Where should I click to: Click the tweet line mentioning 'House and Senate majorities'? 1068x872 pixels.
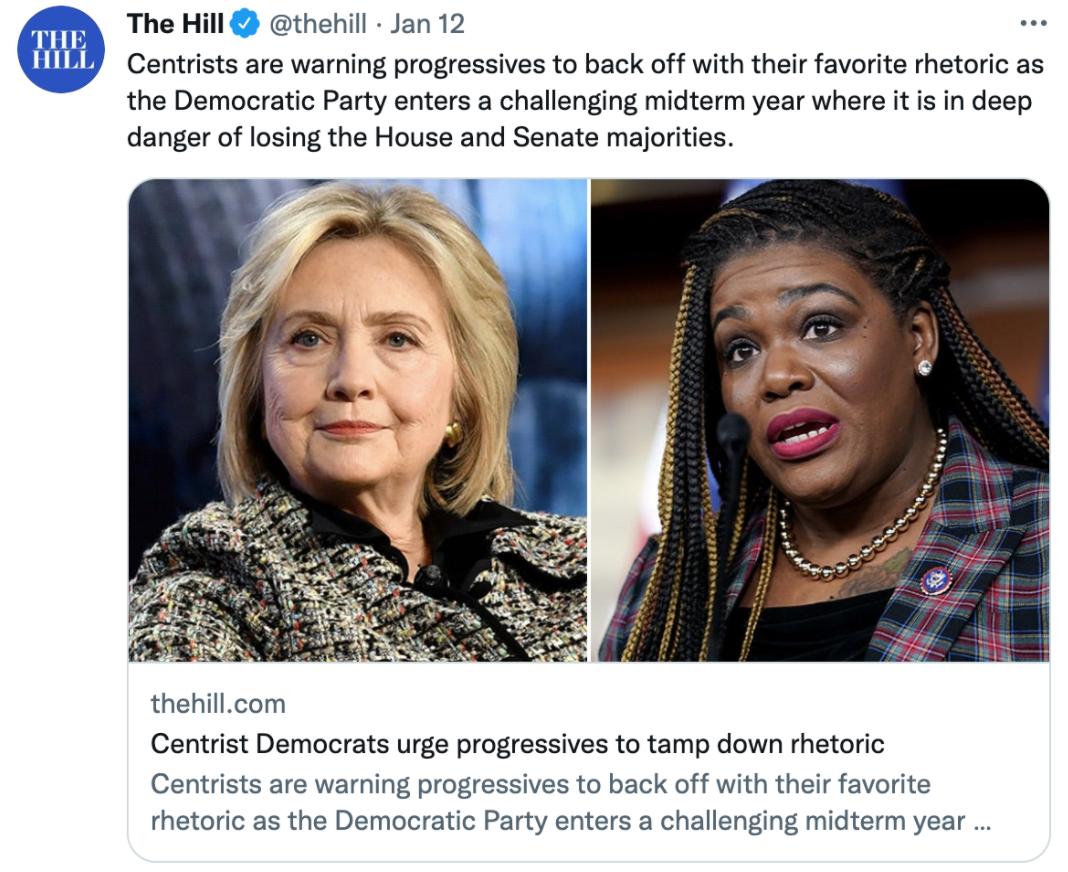[x=430, y=138]
